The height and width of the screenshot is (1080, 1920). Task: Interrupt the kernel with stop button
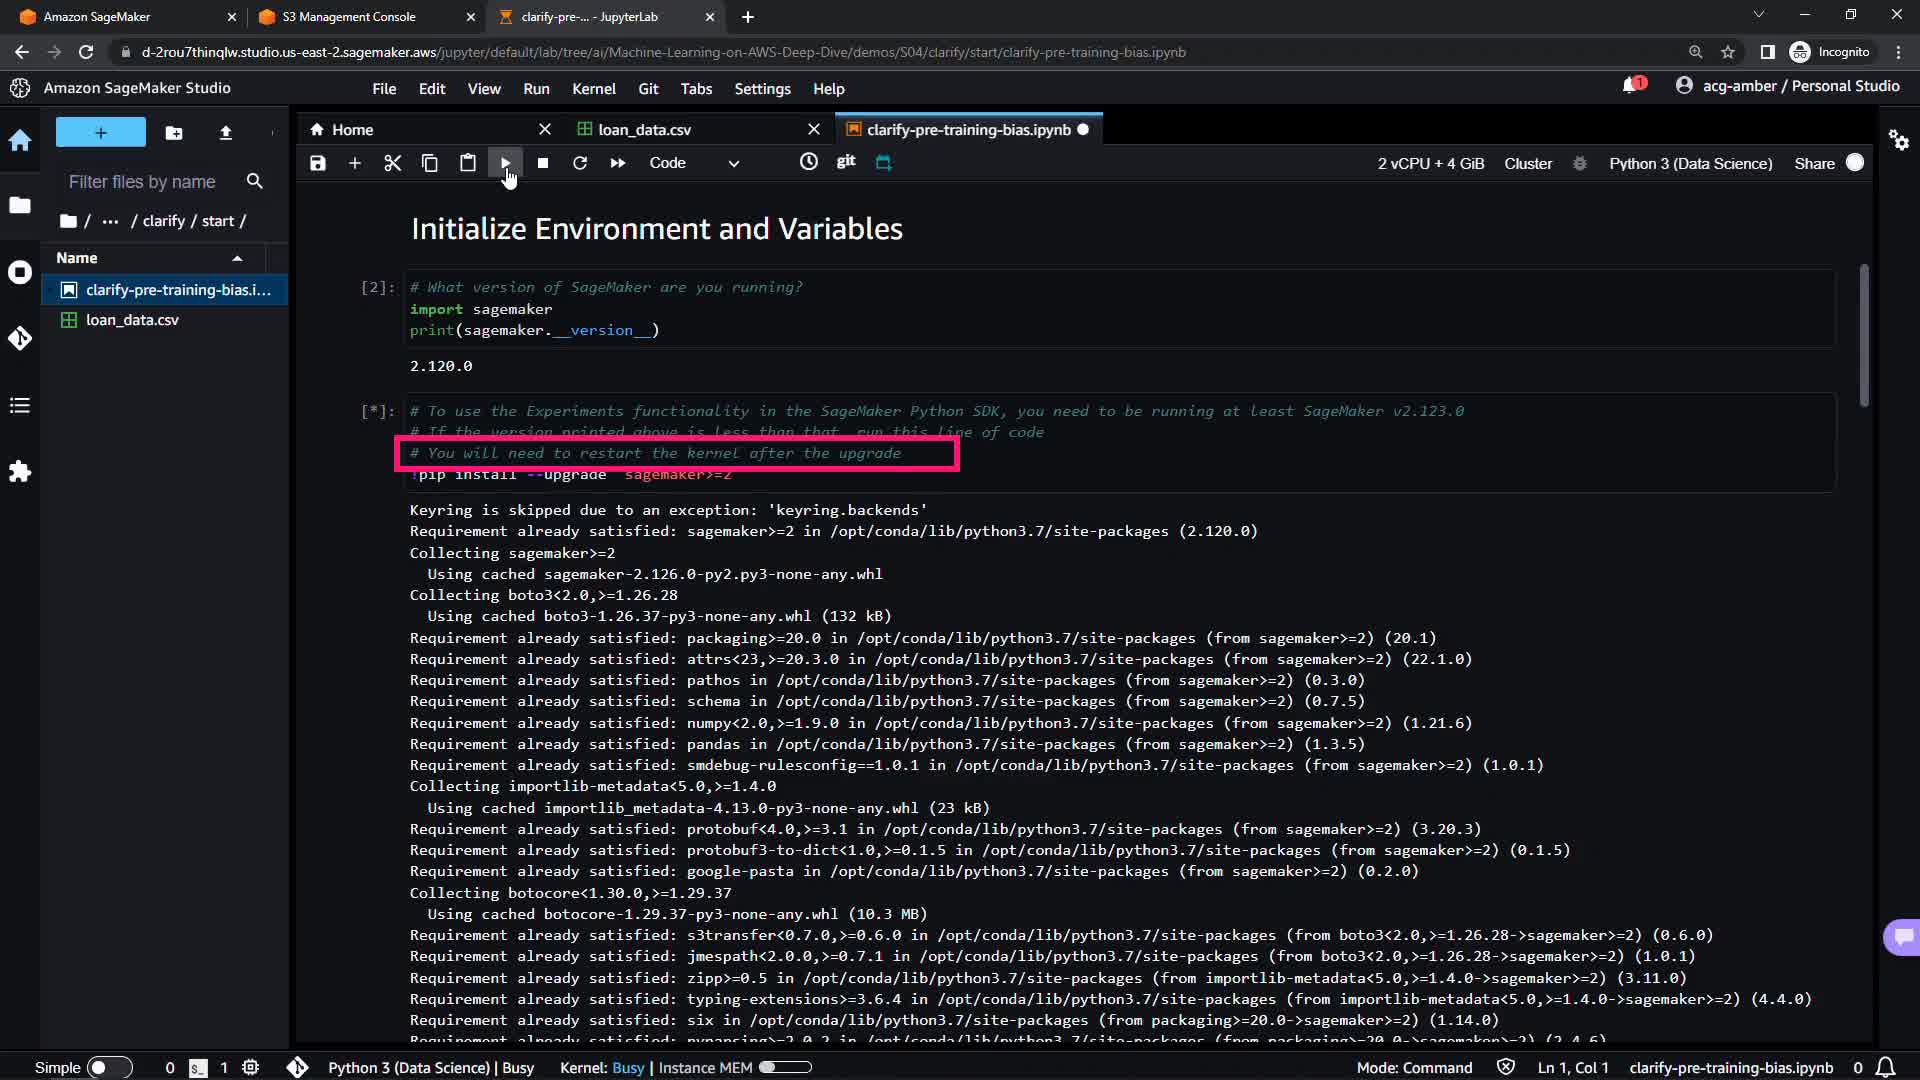pyautogui.click(x=542, y=163)
